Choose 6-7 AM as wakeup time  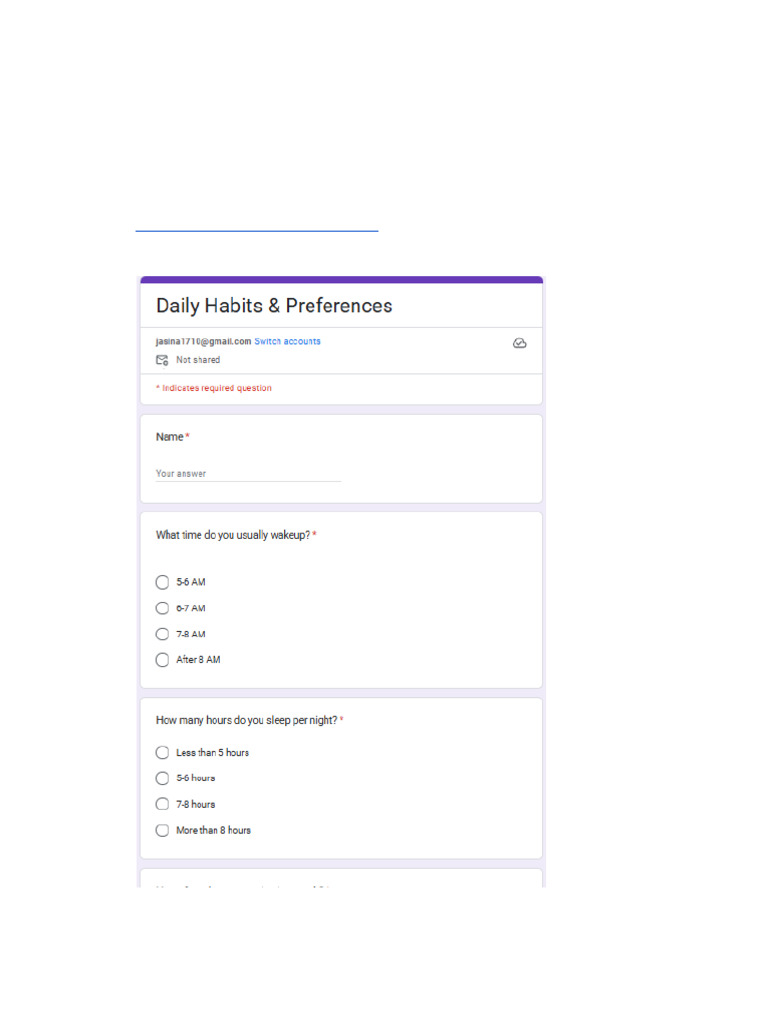[163, 608]
